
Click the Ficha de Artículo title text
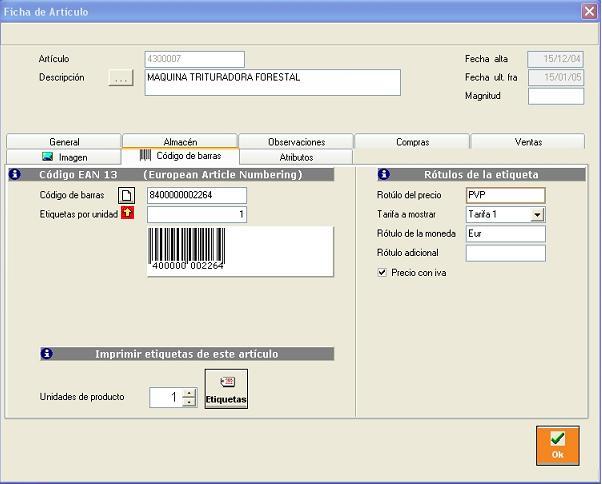tap(46, 12)
